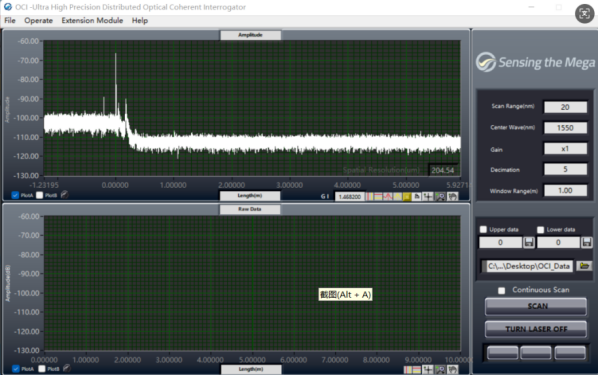Click the Decimation field showing 5

coord(565,169)
